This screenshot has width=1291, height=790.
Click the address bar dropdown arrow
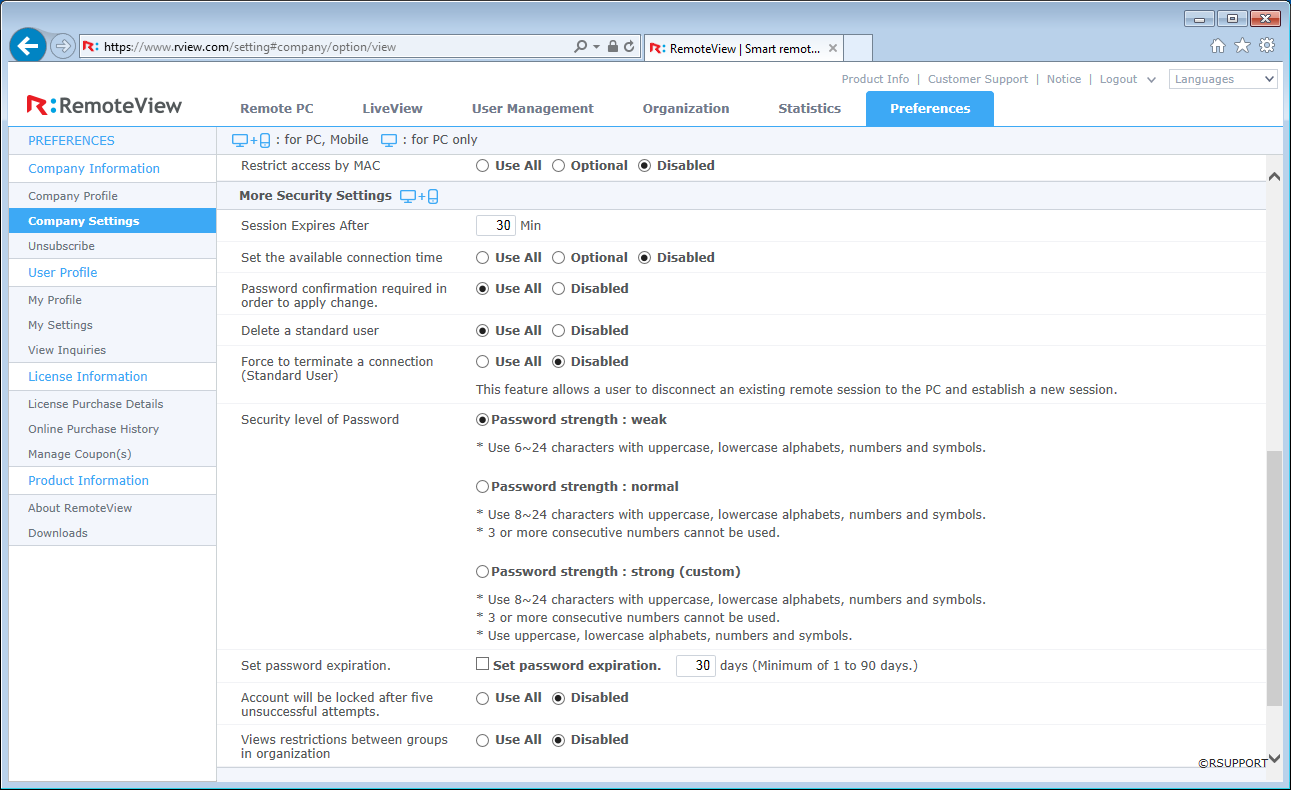click(x=597, y=47)
